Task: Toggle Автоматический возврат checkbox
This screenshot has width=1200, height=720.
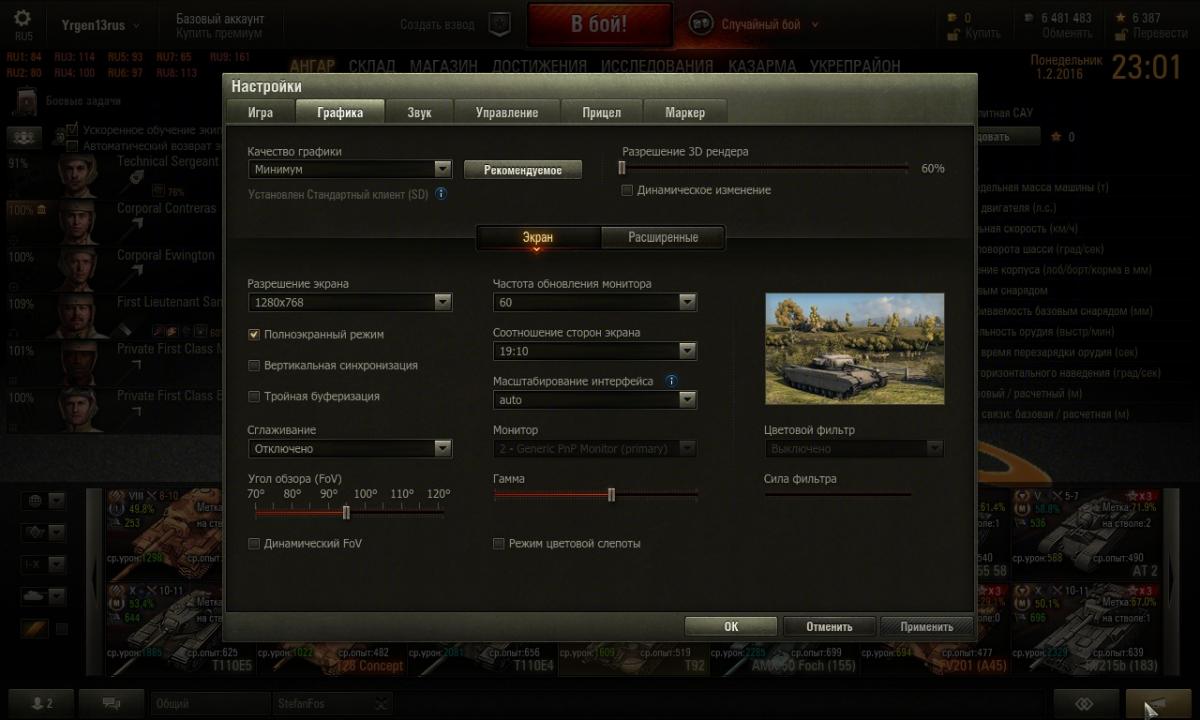Action: point(72,146)
